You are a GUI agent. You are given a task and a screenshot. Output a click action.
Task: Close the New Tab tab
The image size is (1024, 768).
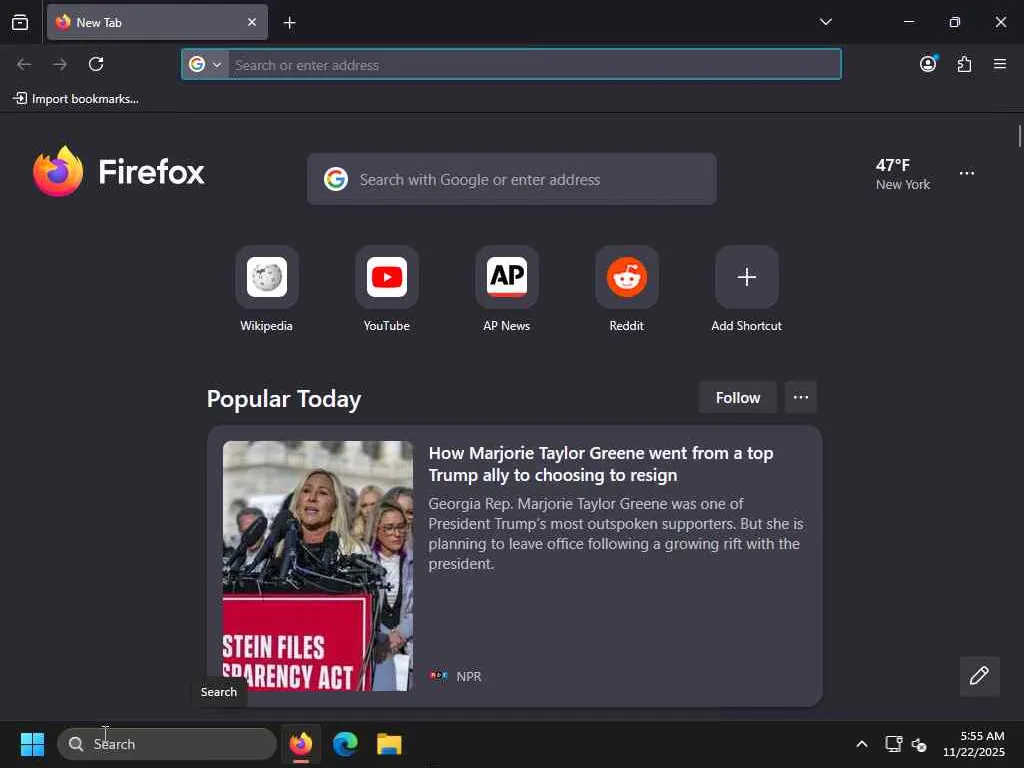click(251, 22)
